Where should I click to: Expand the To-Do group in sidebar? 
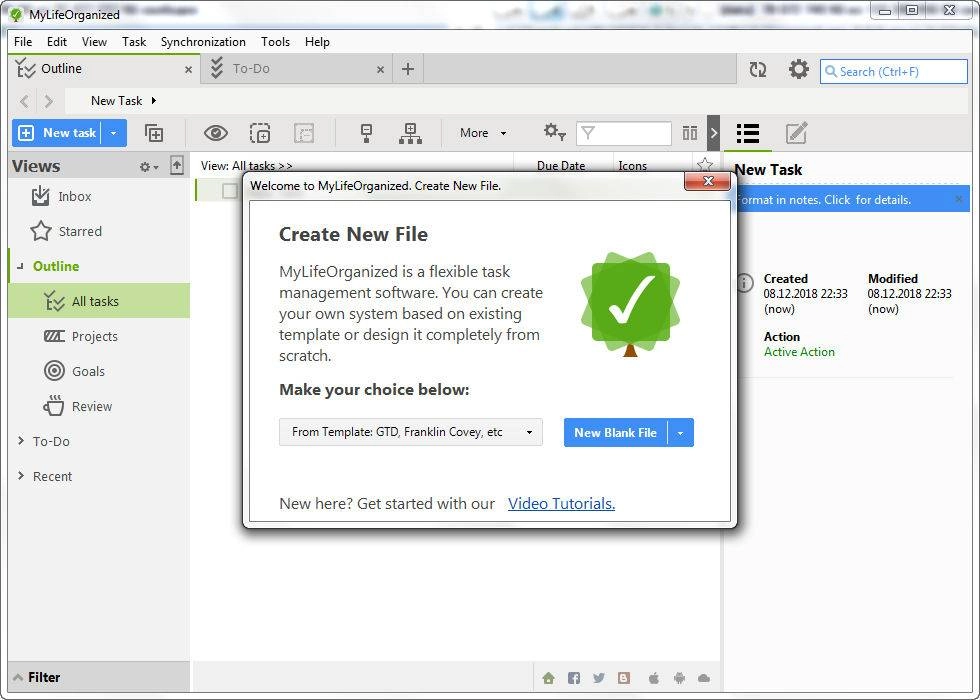tap(21, 441)
